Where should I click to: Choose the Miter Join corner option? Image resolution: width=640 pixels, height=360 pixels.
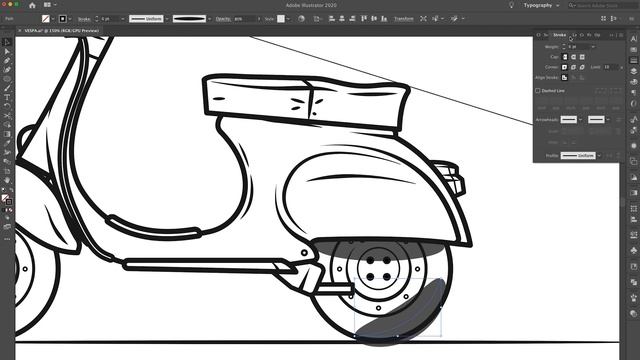coord(565,67)
